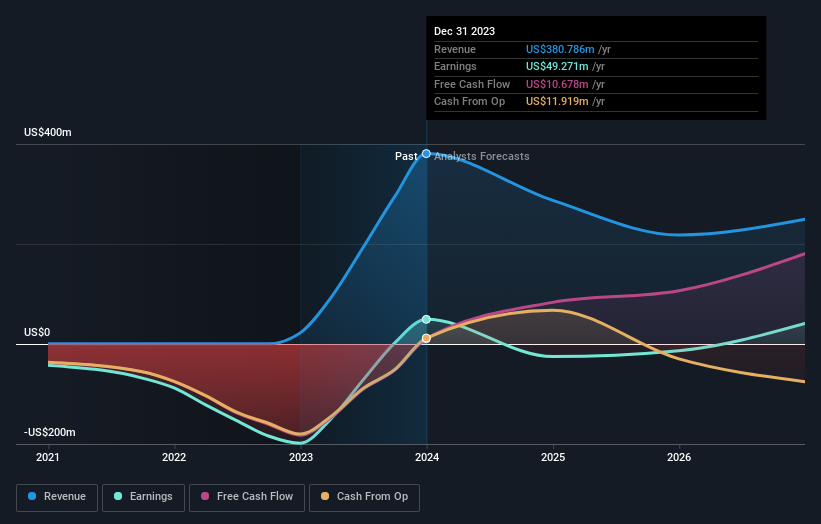Click the 'Dec 31 2023' tooltip date

464,31
